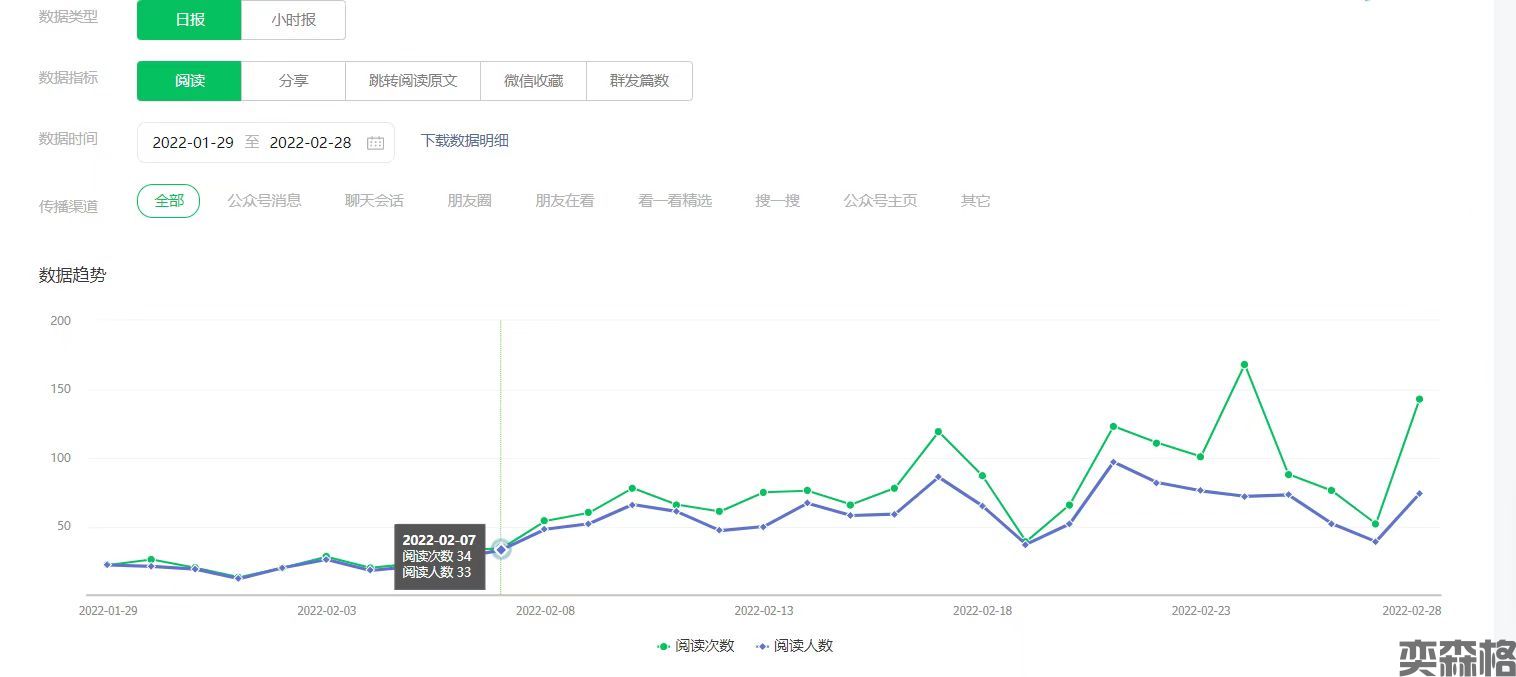Image resolution: width=1516 pixels, height=677 pixels.
Task: Select 日报 data type
Action: point(189,20)
